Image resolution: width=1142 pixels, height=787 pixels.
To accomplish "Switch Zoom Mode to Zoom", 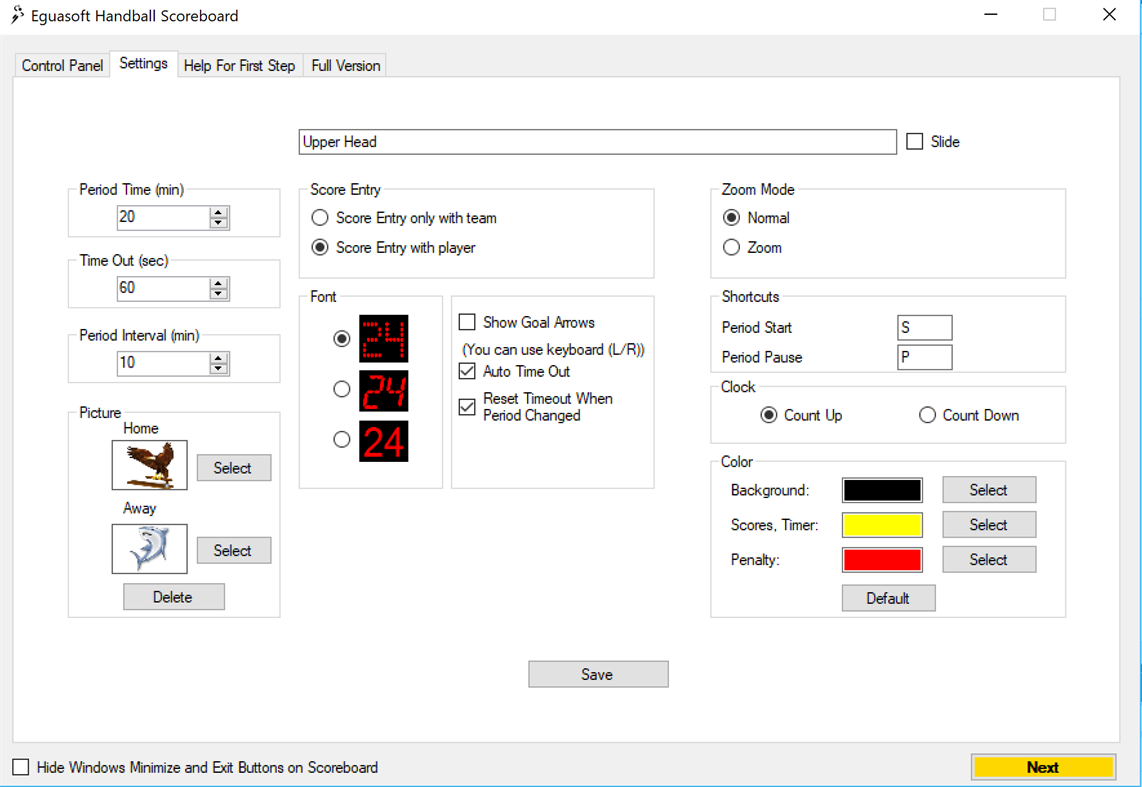I will click(731, 247).
